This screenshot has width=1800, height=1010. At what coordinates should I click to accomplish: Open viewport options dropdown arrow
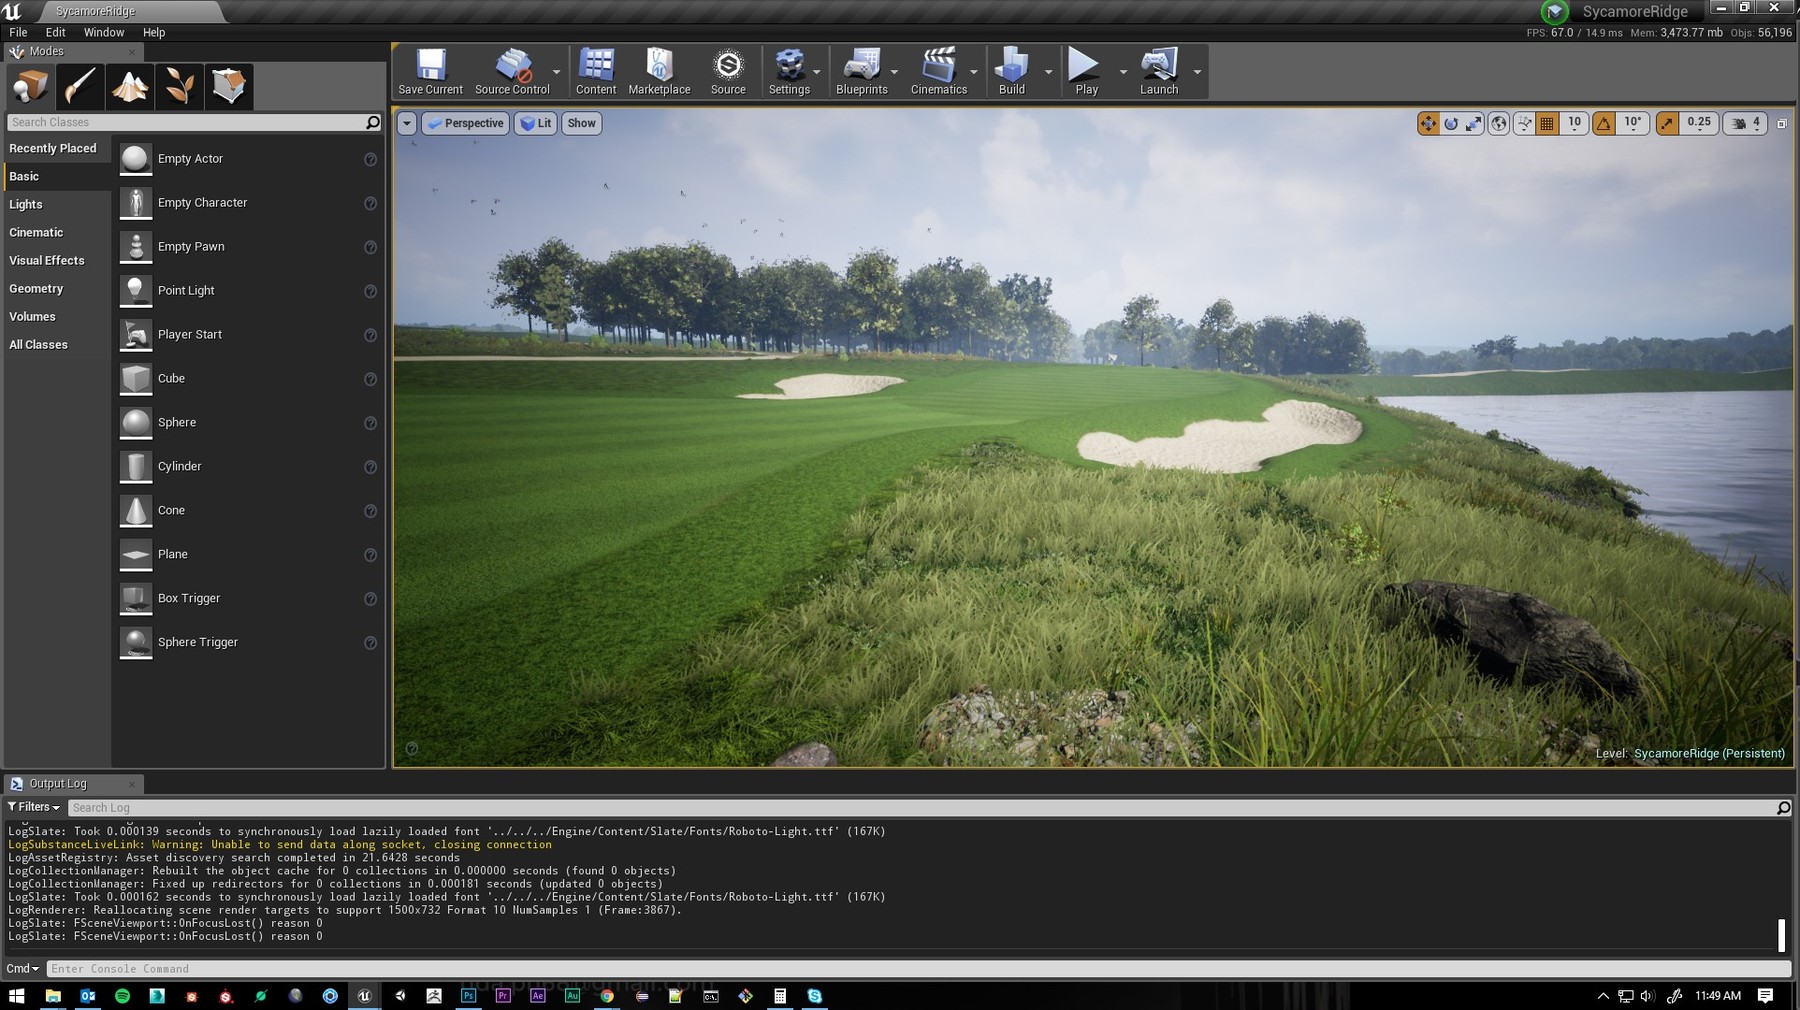[x=407, y=123]
